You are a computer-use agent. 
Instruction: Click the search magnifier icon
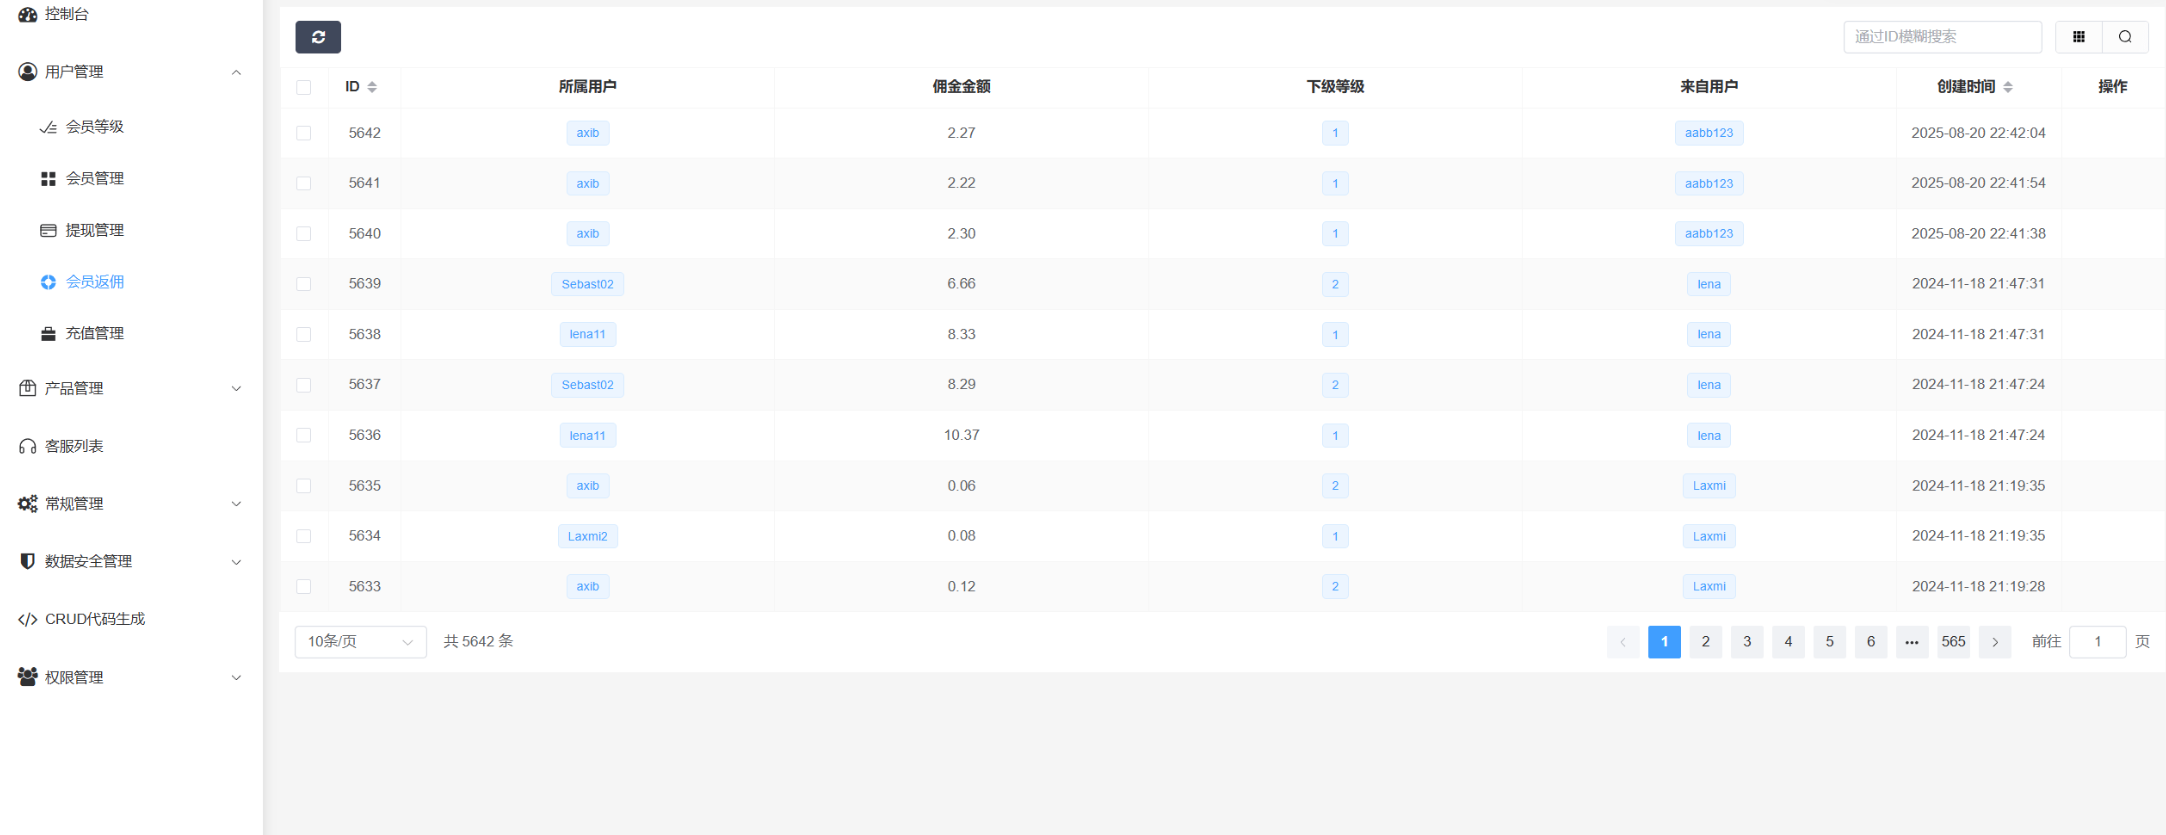pos(2125,37)
